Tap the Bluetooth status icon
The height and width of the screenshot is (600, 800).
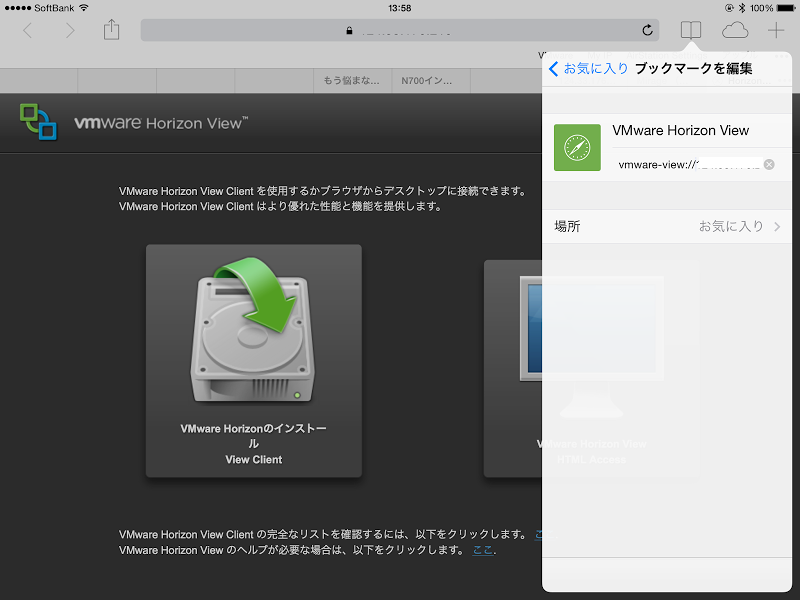[x=742, y=8]
